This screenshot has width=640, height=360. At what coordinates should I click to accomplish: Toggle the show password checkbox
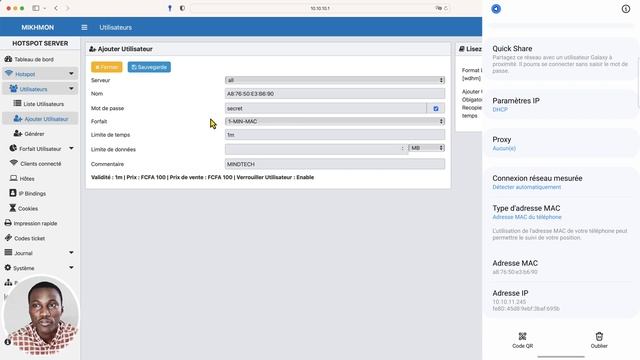click(436, 109)
